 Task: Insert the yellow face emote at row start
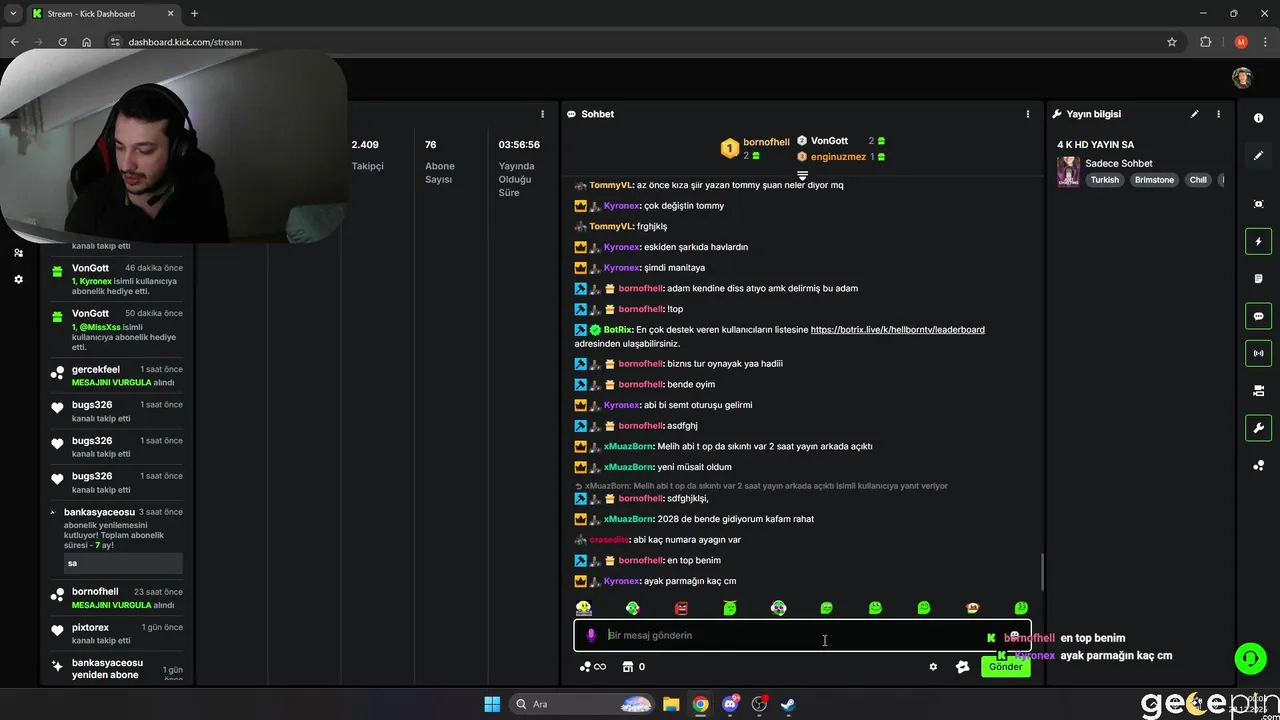[x=584, y=608]
